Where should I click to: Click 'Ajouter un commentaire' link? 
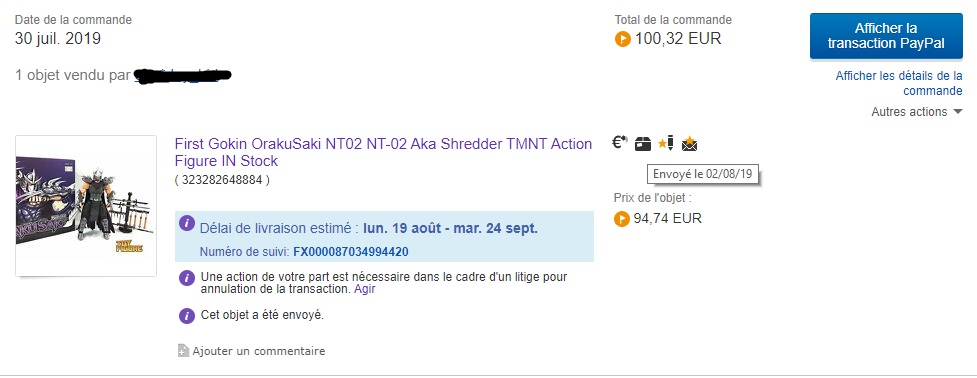click(259, 351)
